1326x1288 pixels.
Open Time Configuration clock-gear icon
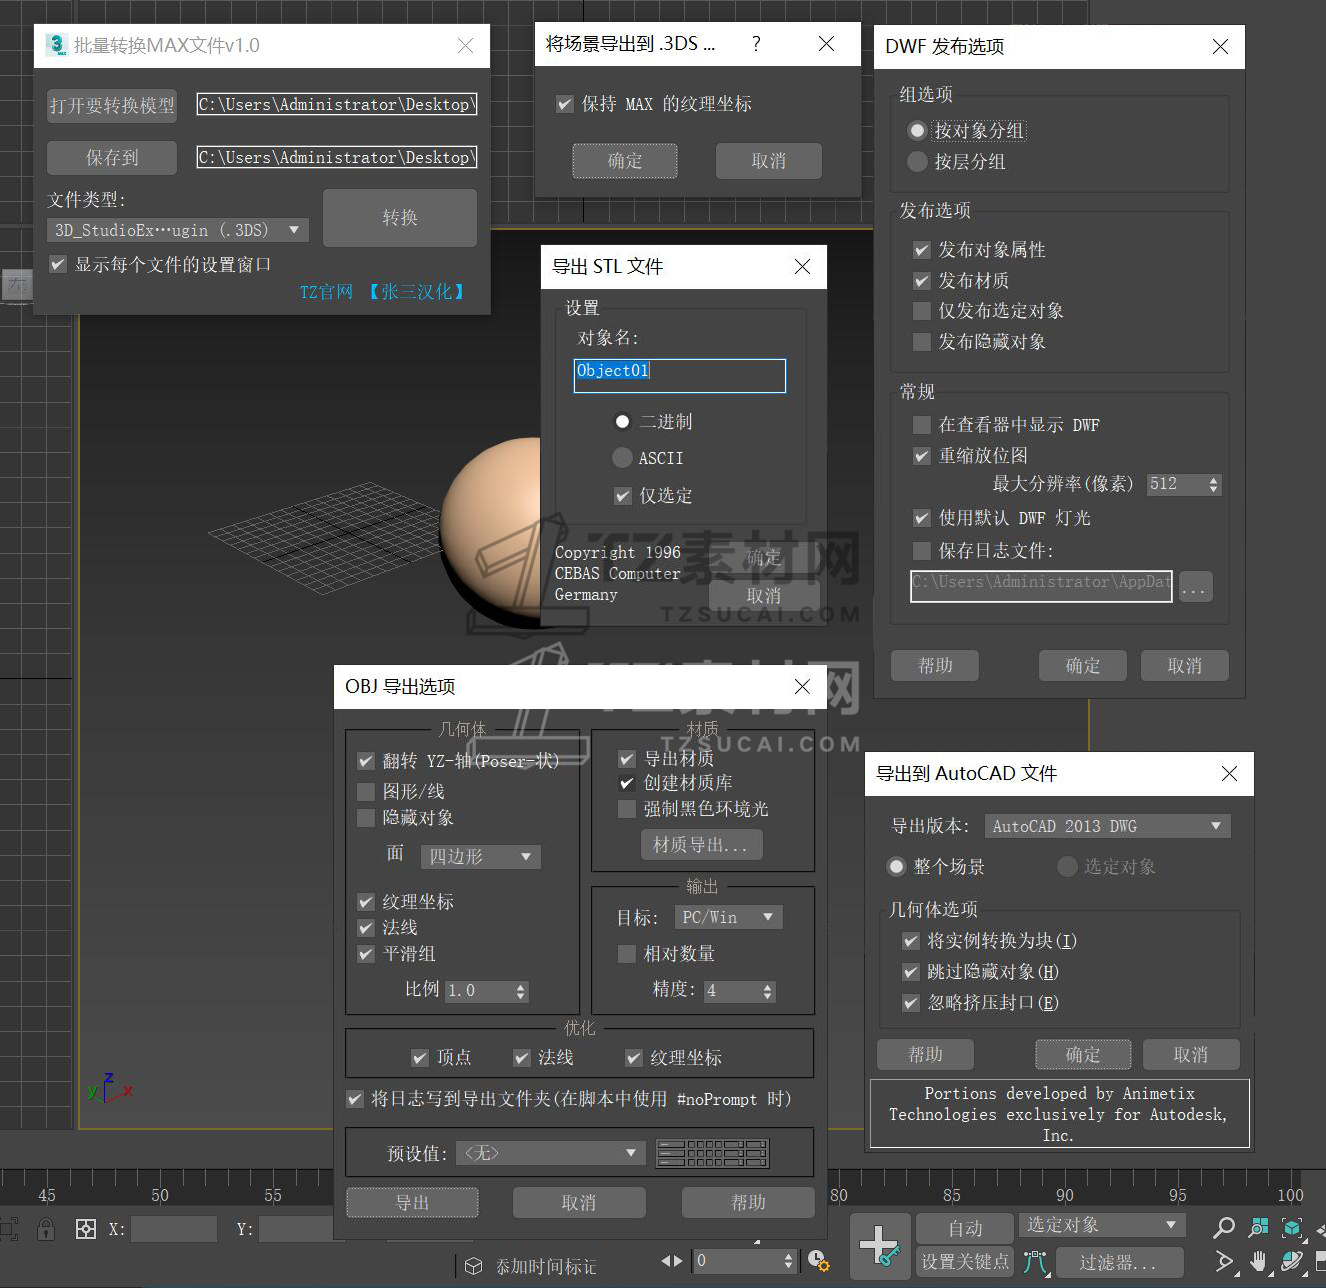point(818,1261)
